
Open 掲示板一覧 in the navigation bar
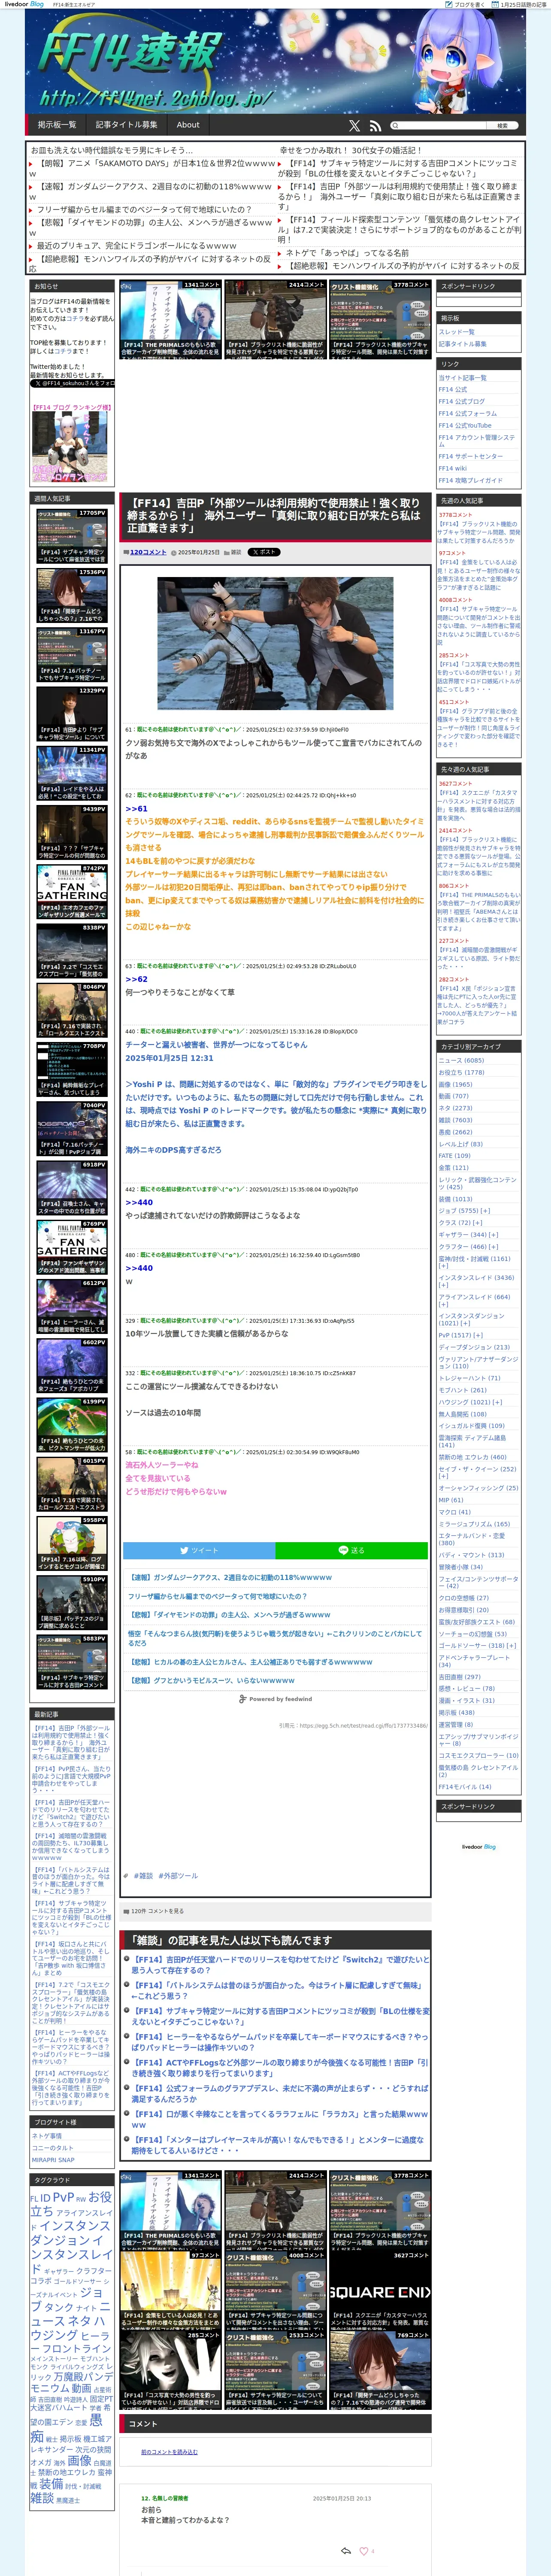(x=57, y=125)
